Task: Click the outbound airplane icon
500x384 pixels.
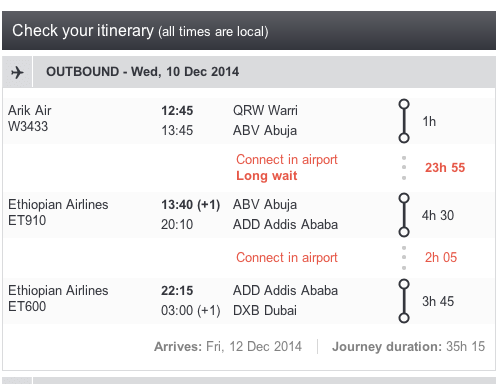Action: pos(17,72)
